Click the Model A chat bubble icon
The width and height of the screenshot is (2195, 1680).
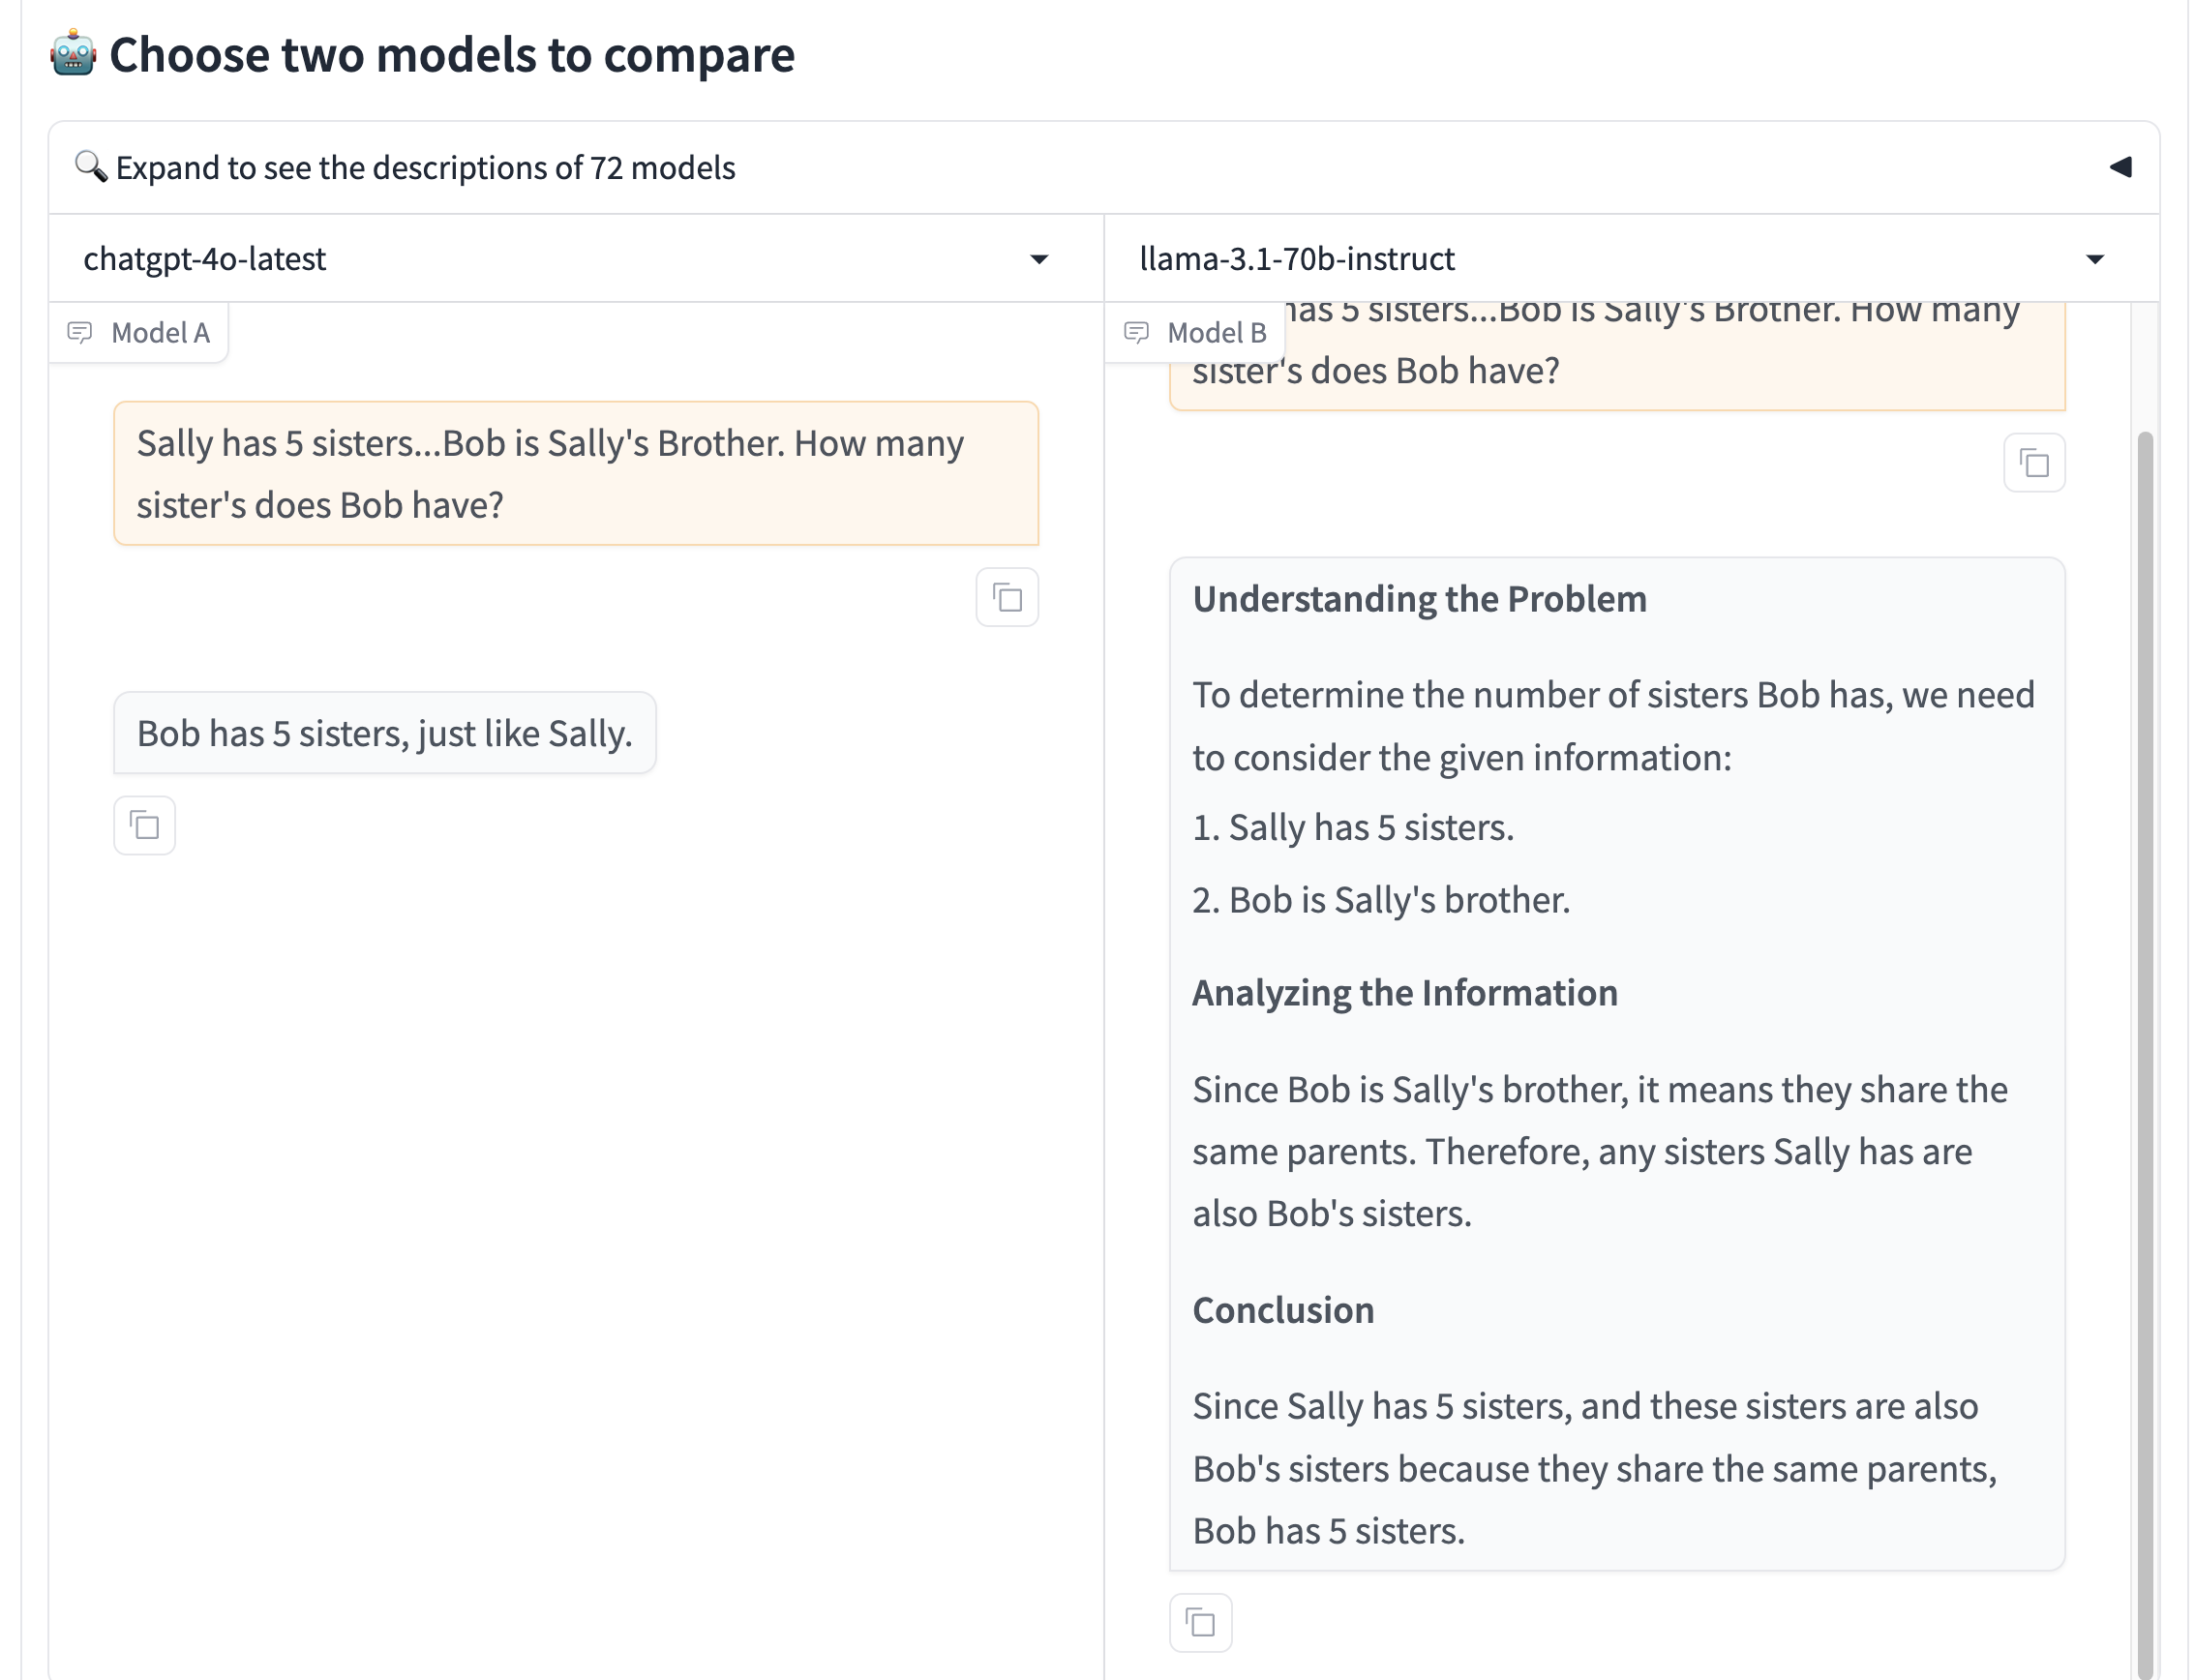pyautogui.click(x=80, y=332)
